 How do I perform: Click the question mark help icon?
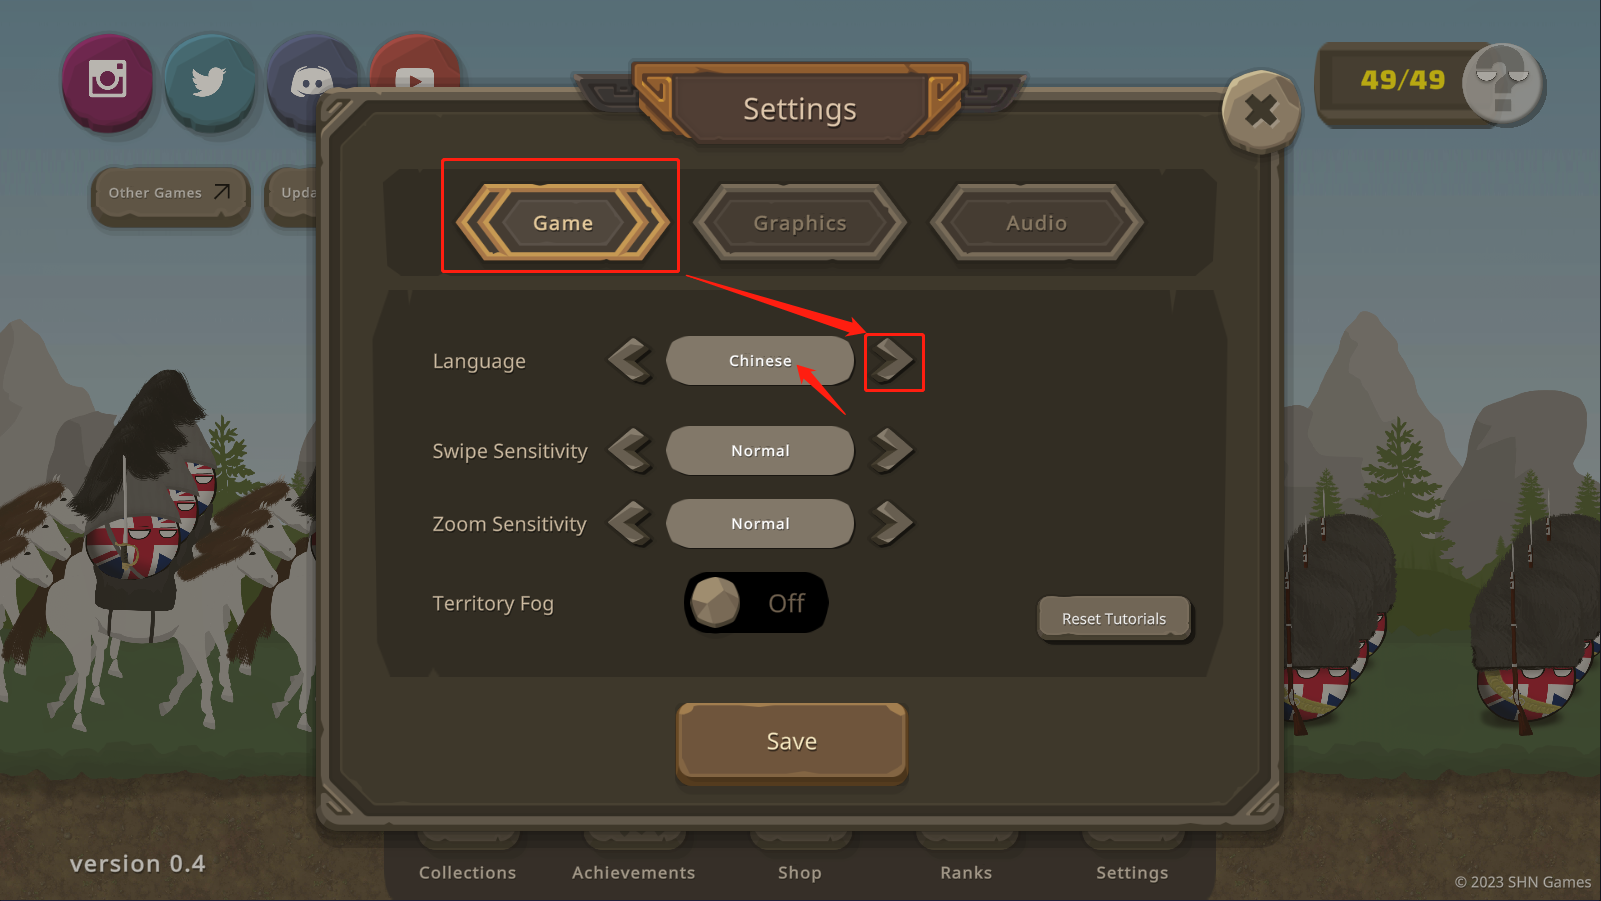[x=1502, y=84]
